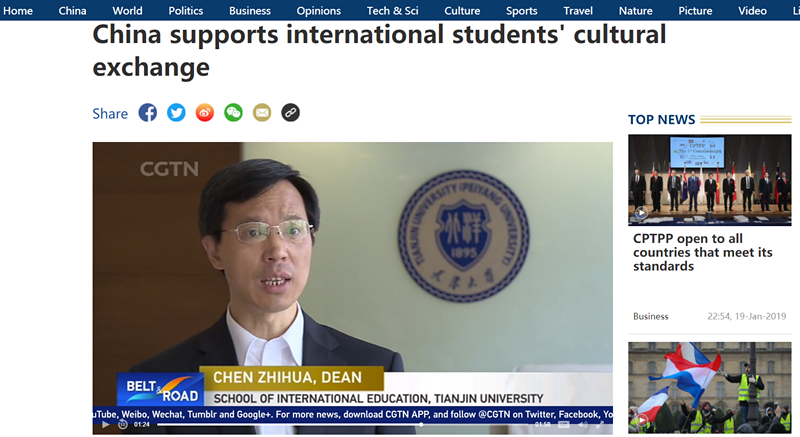Screen dimensions: 800x437
Task: Open the Tech & Sci section
Action: [x=392, y=10]
